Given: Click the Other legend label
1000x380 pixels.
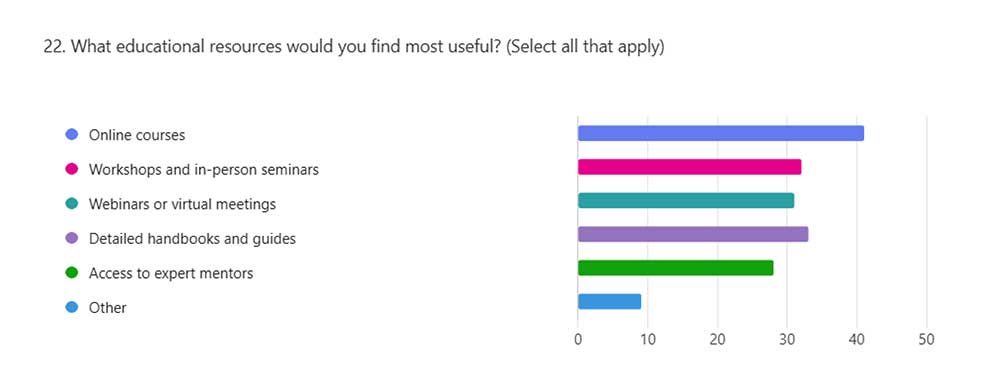Looking at the screenshot, I should pos(108,308).
